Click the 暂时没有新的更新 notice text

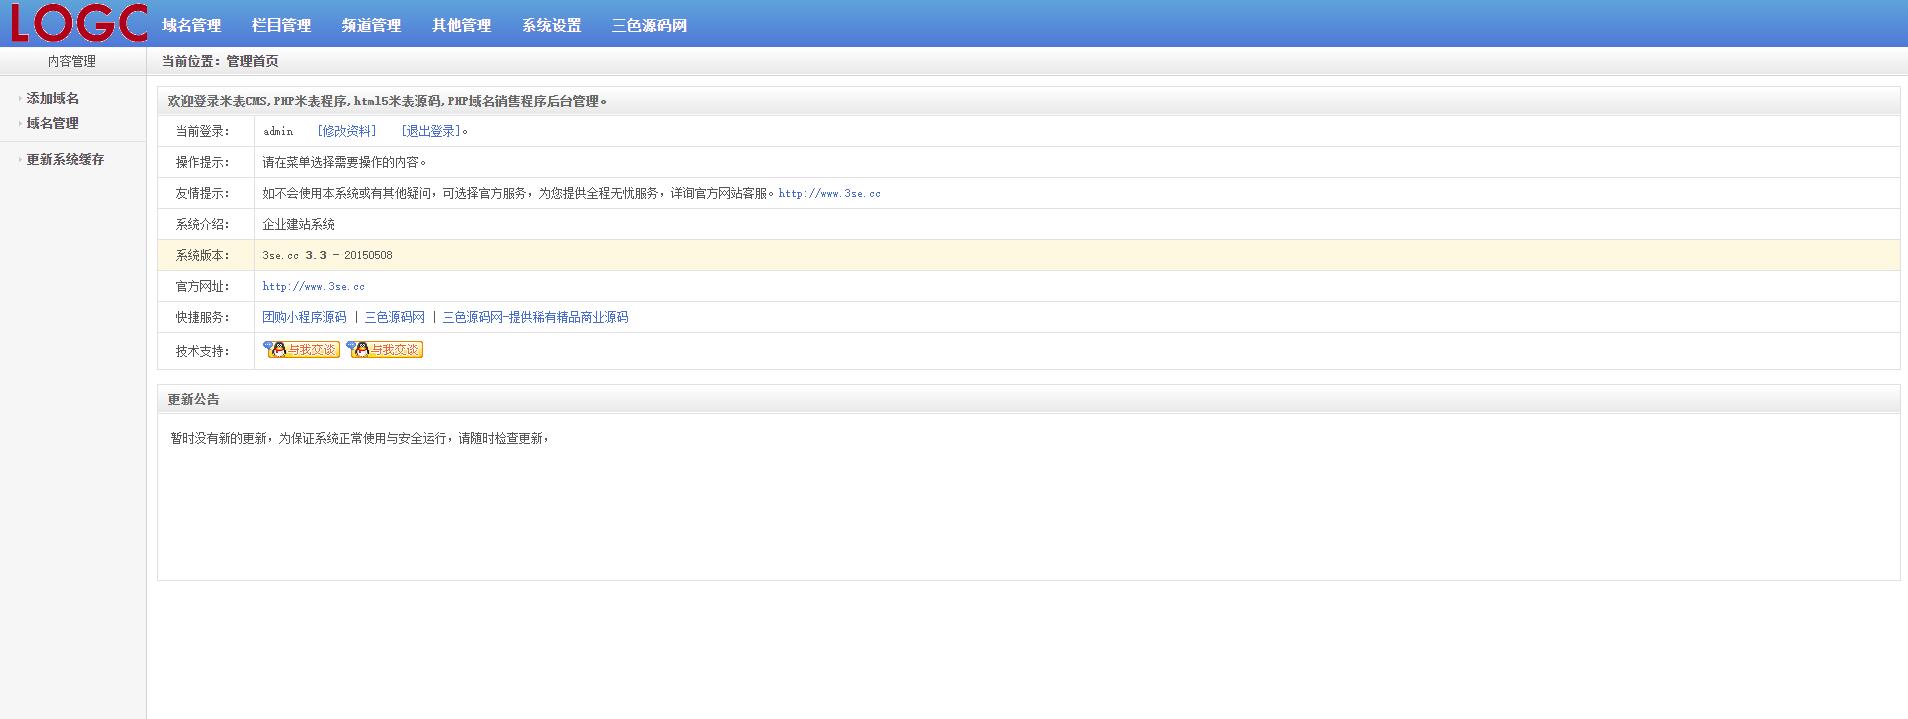pyautogui.click(x=360, y=438)
